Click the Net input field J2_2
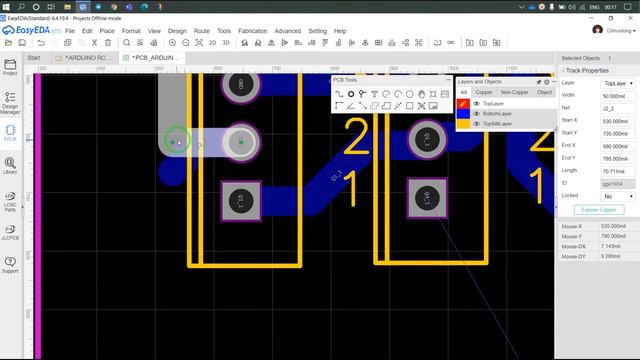Viewport: 640px width, 360px height. click(x=618, y=109)
